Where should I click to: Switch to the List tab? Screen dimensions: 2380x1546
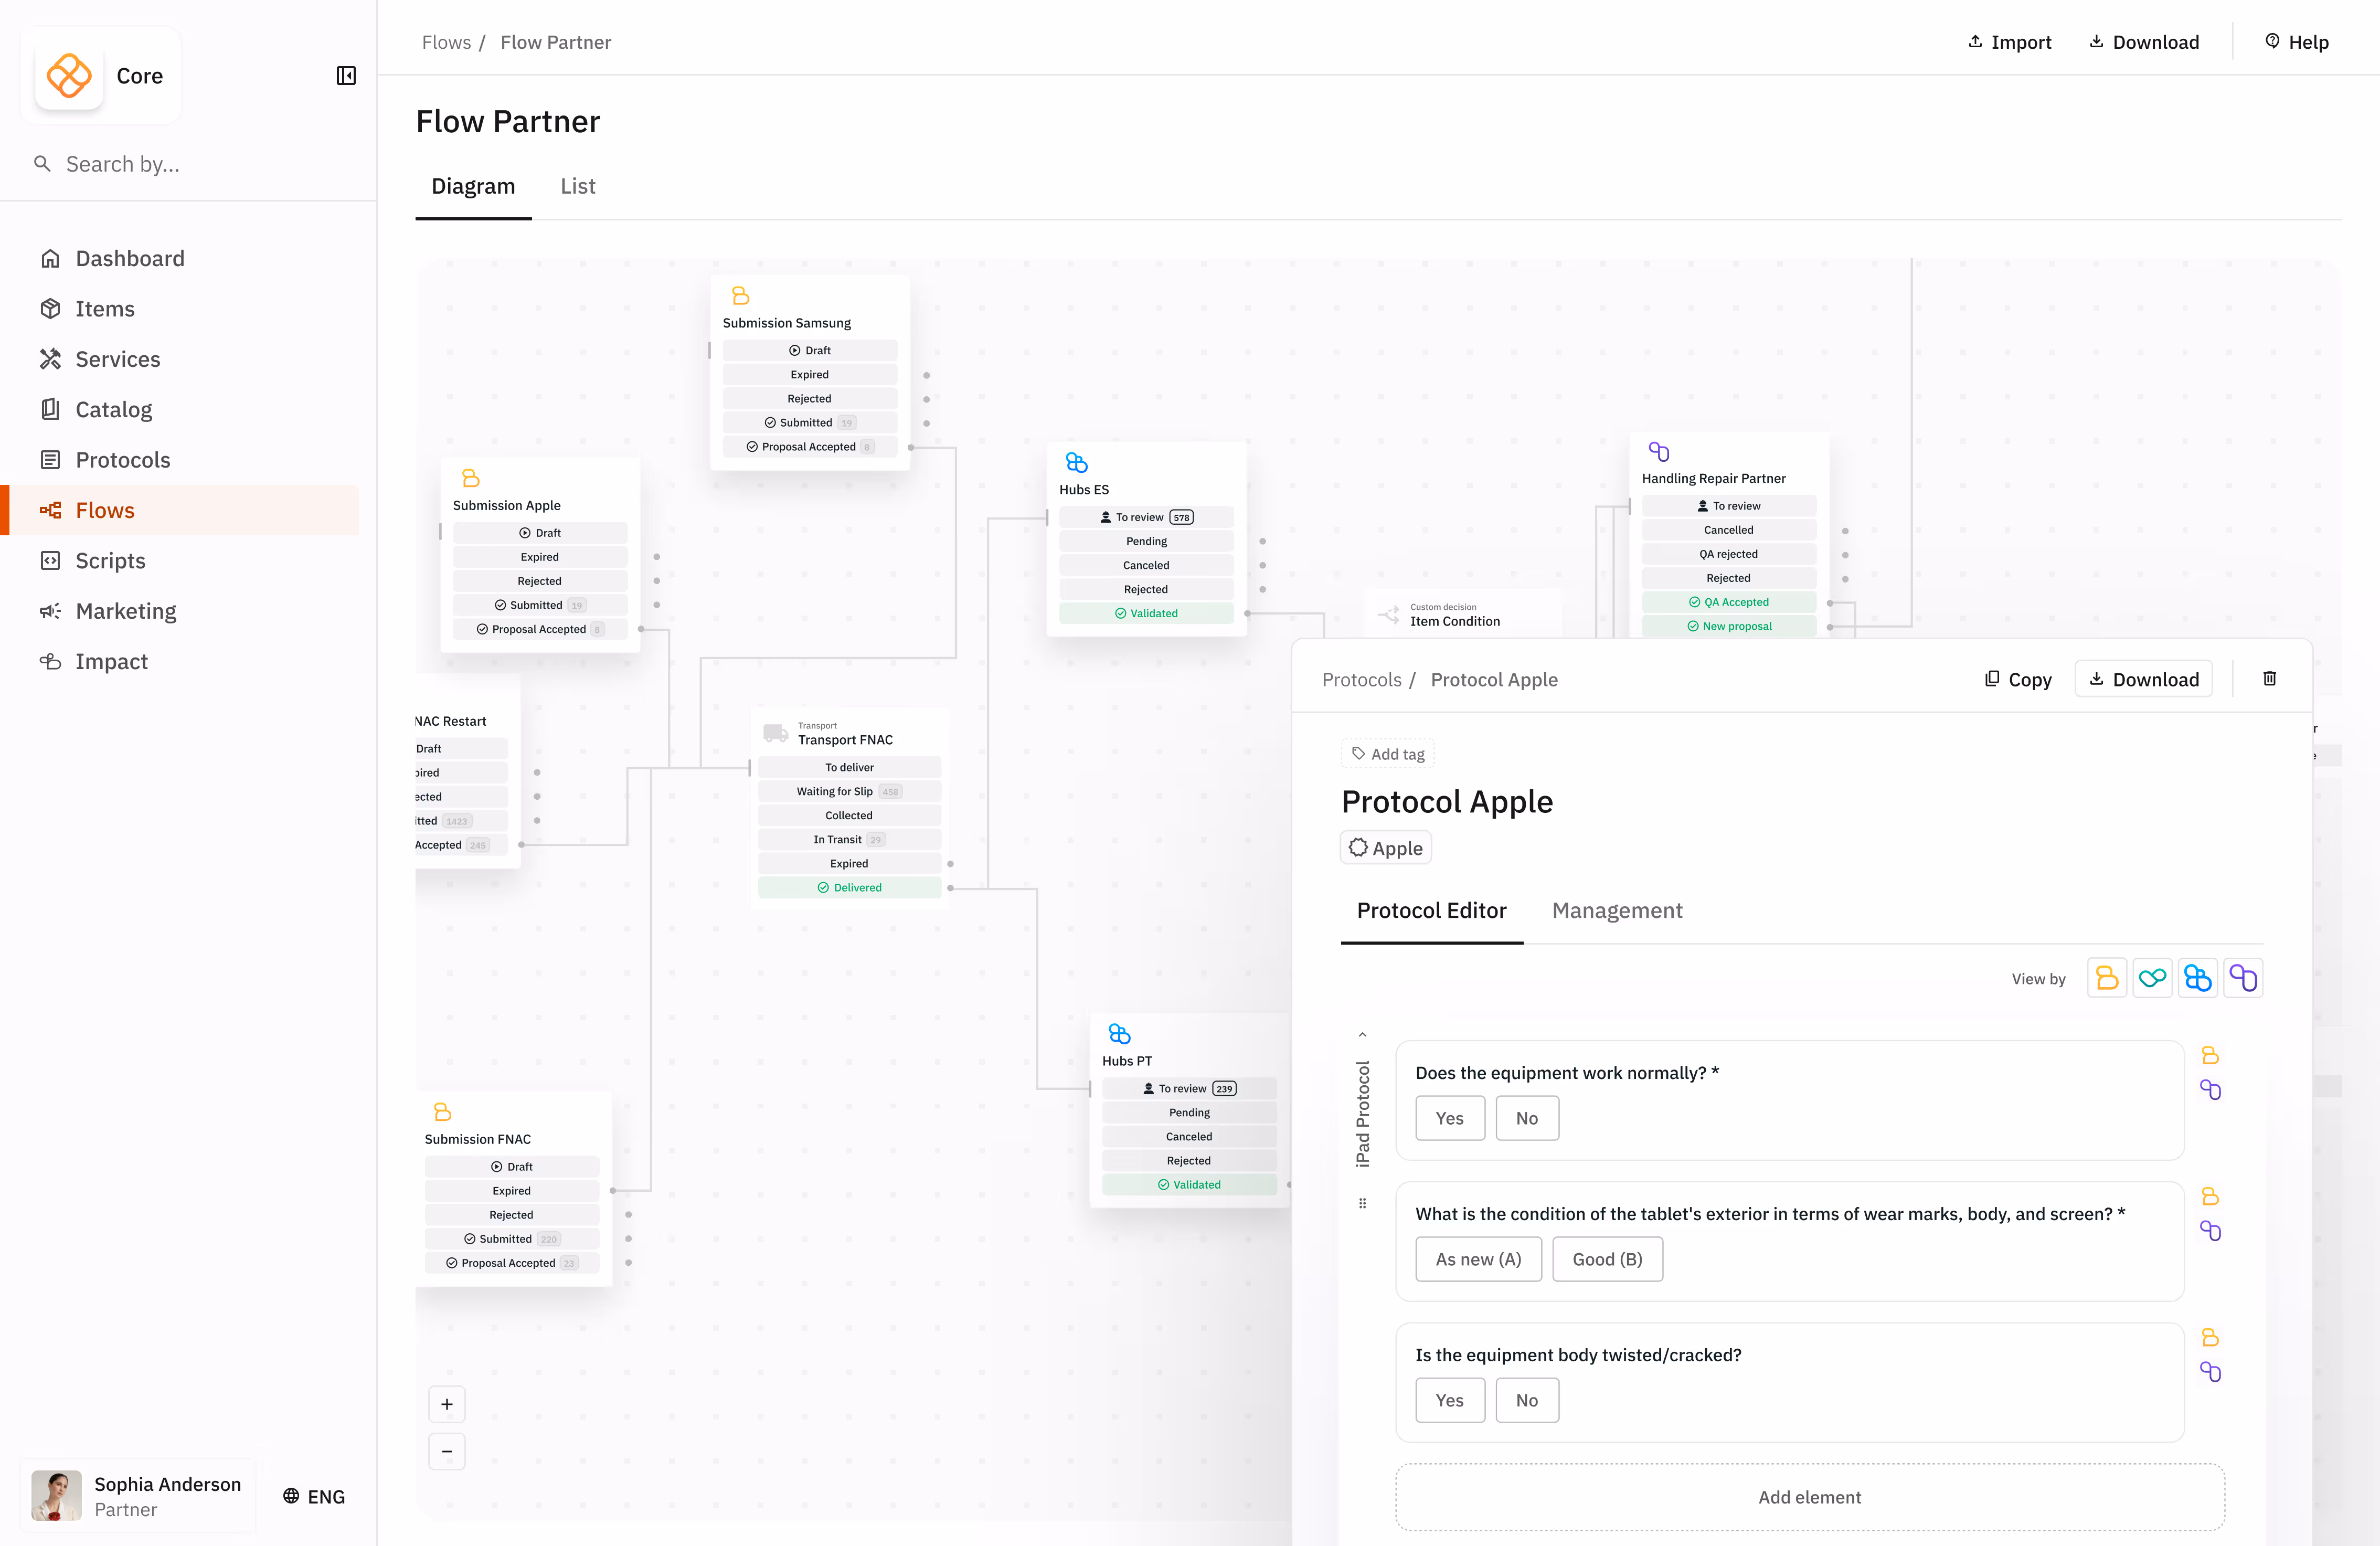click(x=577, y=186)
